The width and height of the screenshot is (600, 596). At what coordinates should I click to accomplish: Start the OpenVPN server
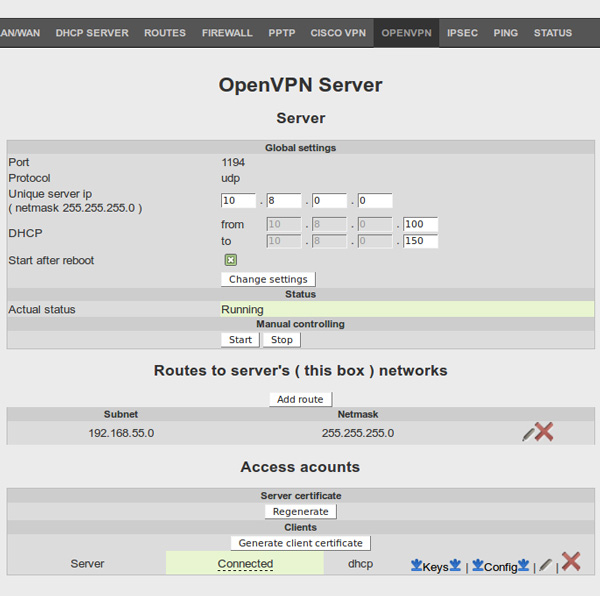240,340
